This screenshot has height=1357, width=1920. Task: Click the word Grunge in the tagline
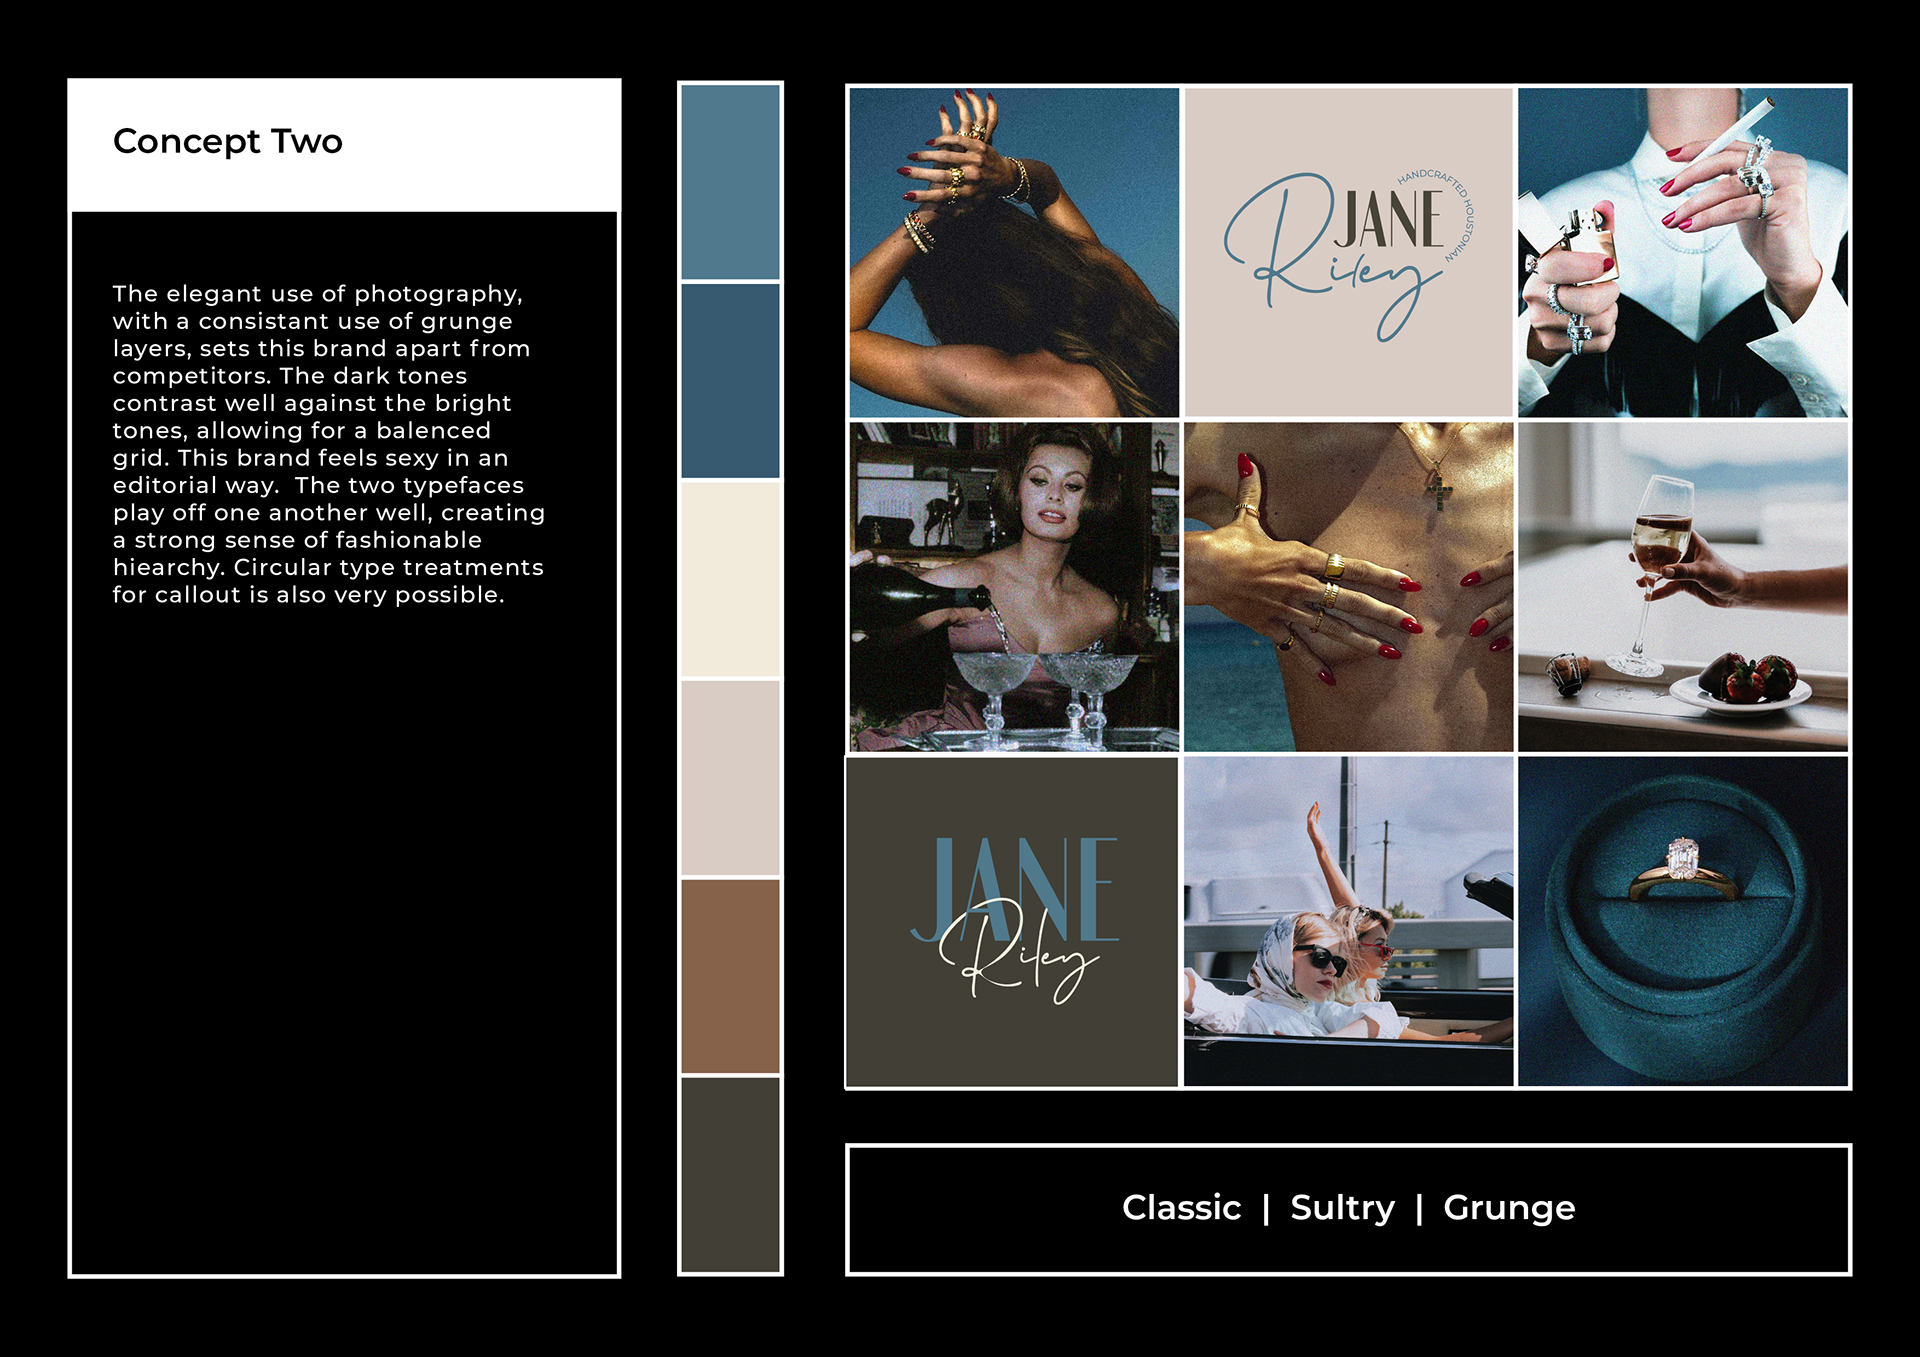coord(1508,1208)
